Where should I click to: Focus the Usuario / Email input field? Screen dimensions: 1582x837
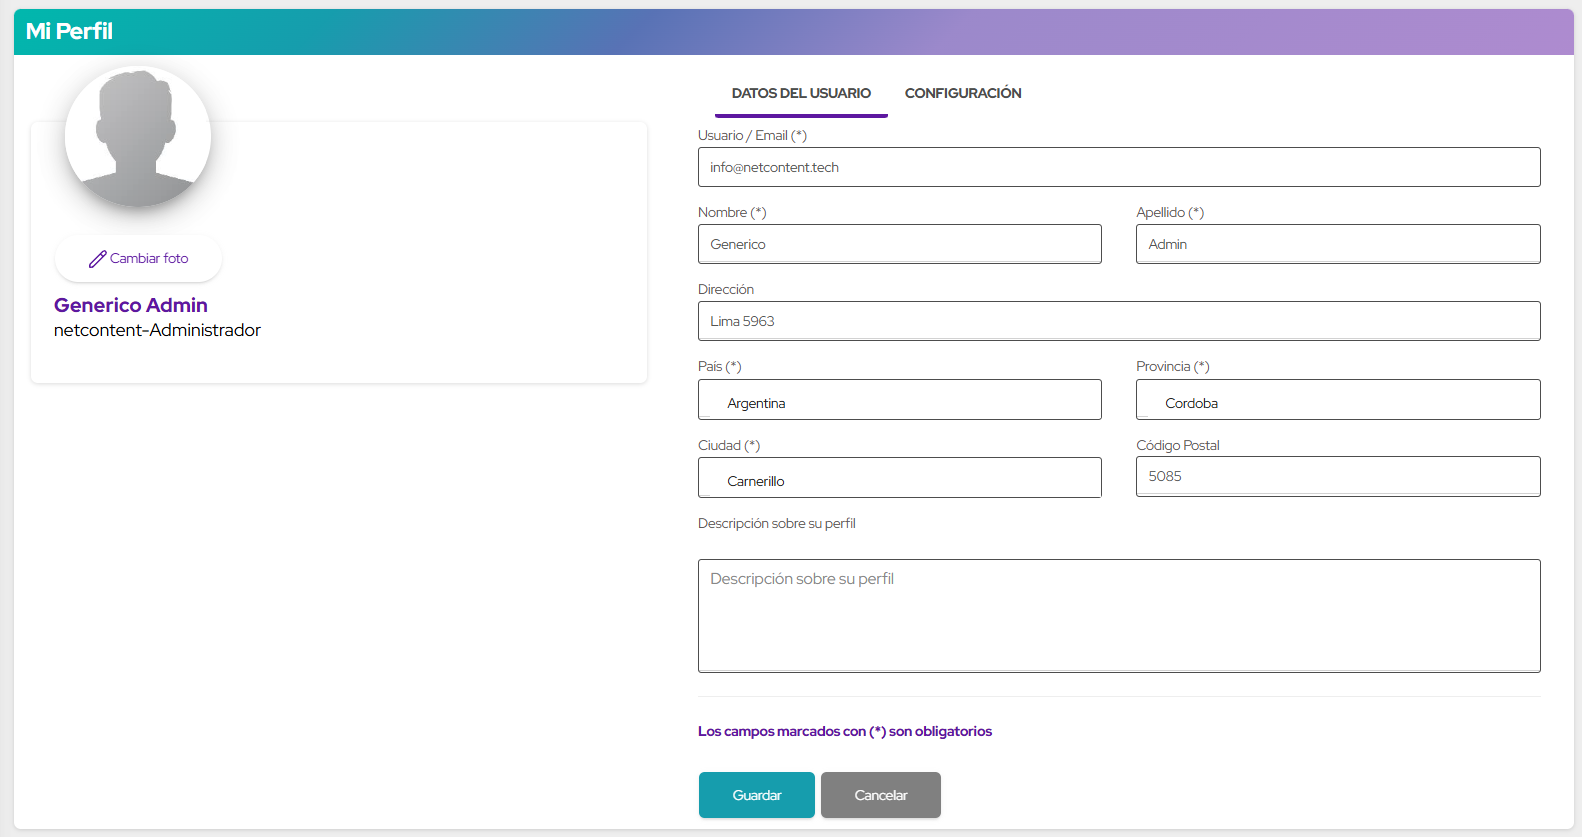1118,167
